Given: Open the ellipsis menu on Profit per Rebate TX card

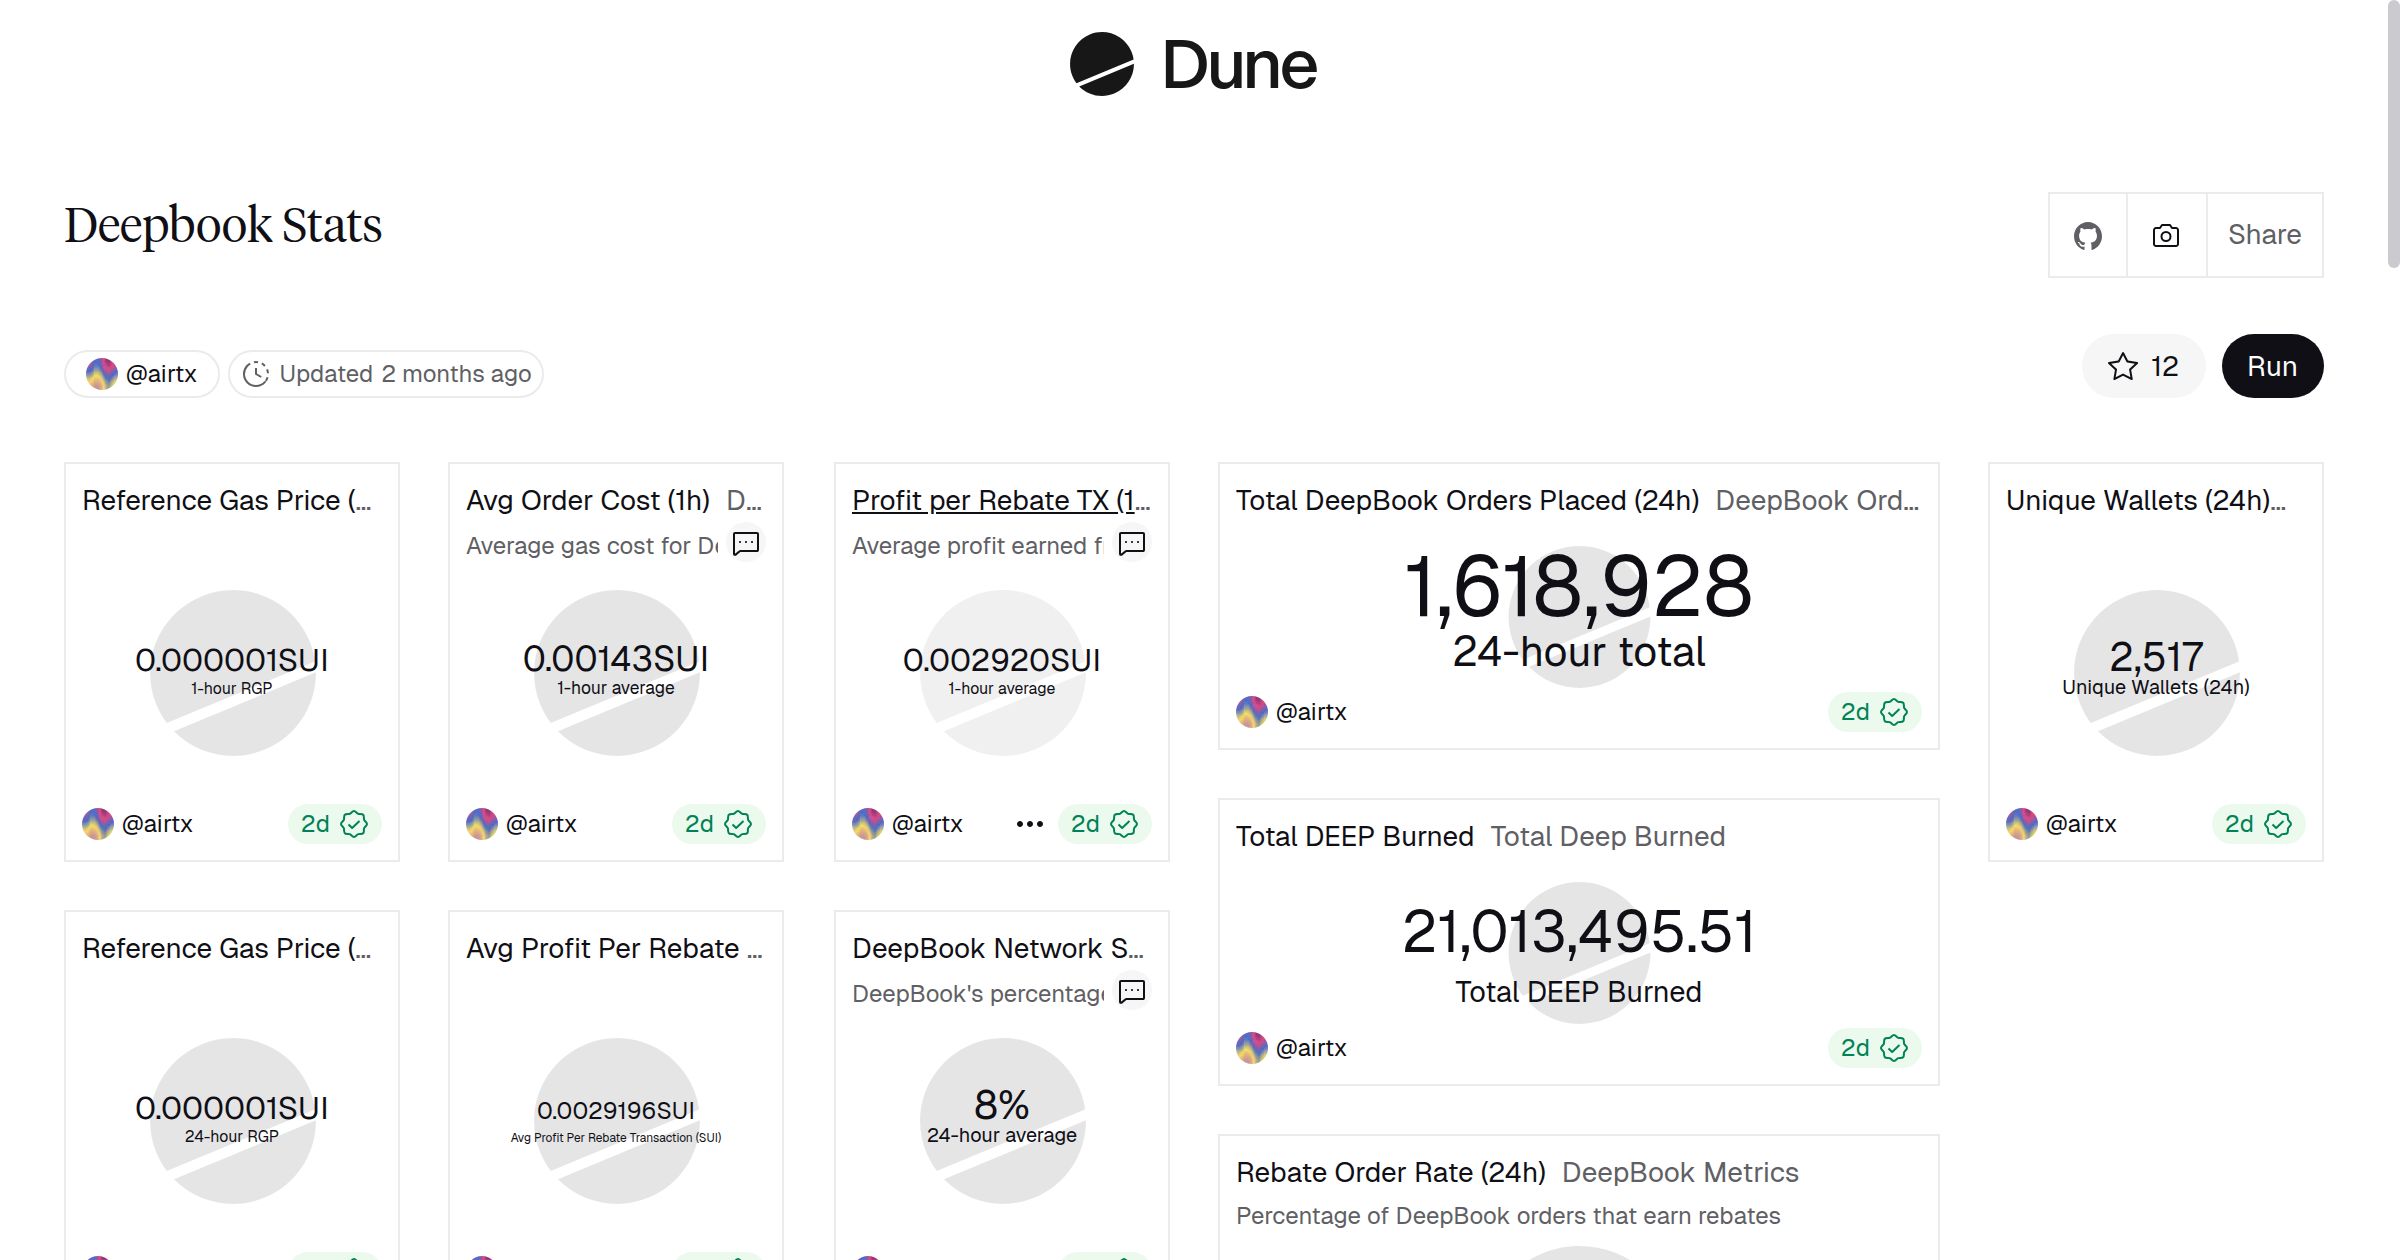Looking at the screenshot, I should click(x=1028, y=823).
